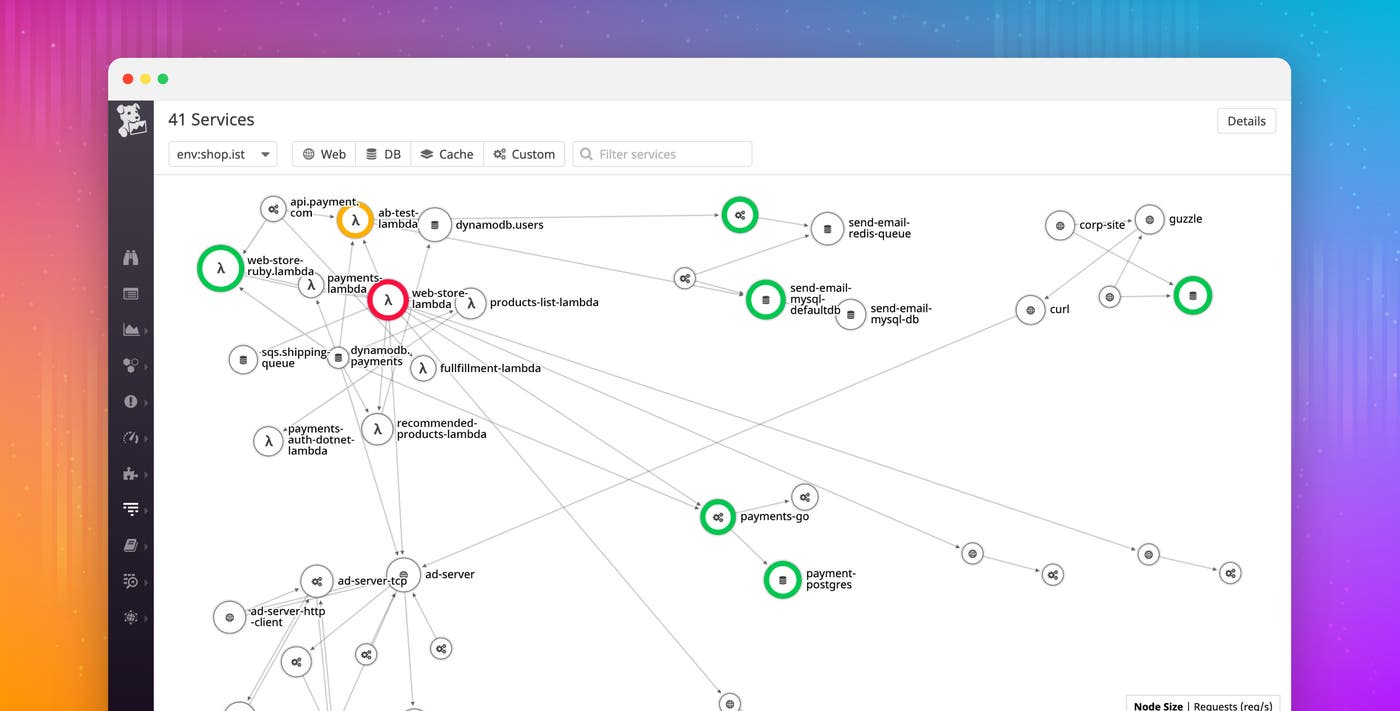Open the bottom Security sidebar icon

[x=131, y=617]
